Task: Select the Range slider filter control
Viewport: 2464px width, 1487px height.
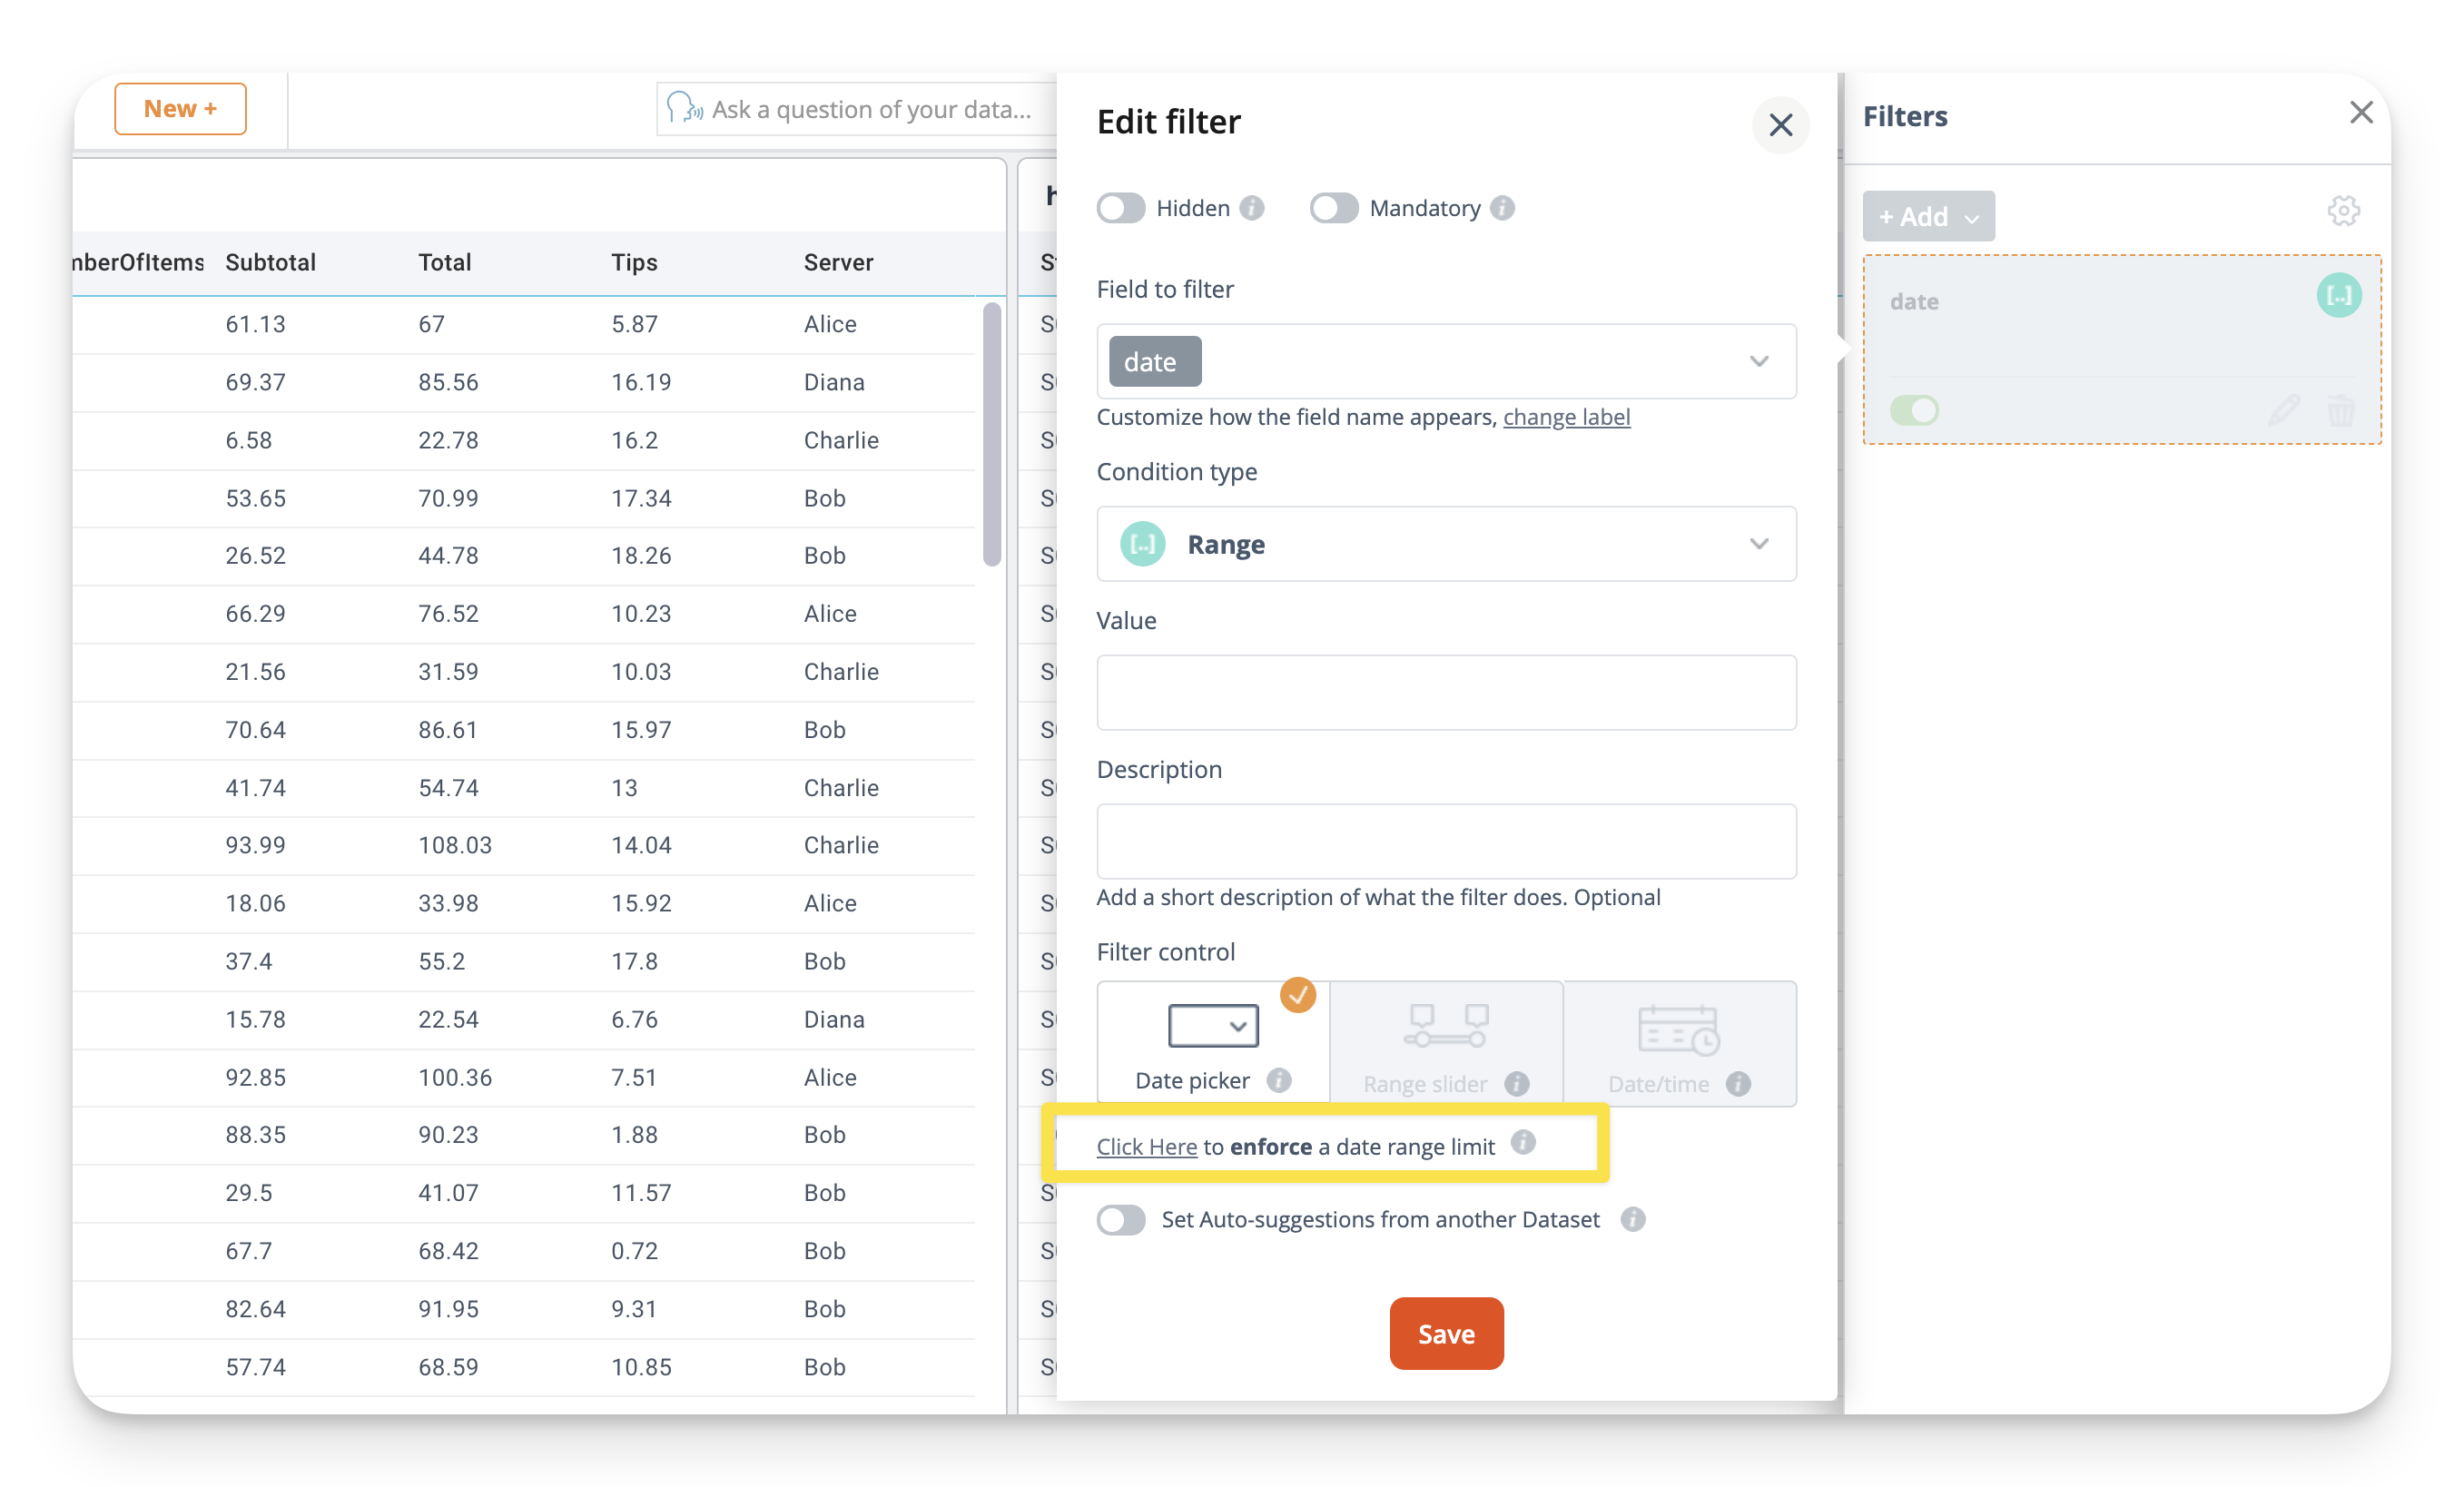Action: 1445,1043
